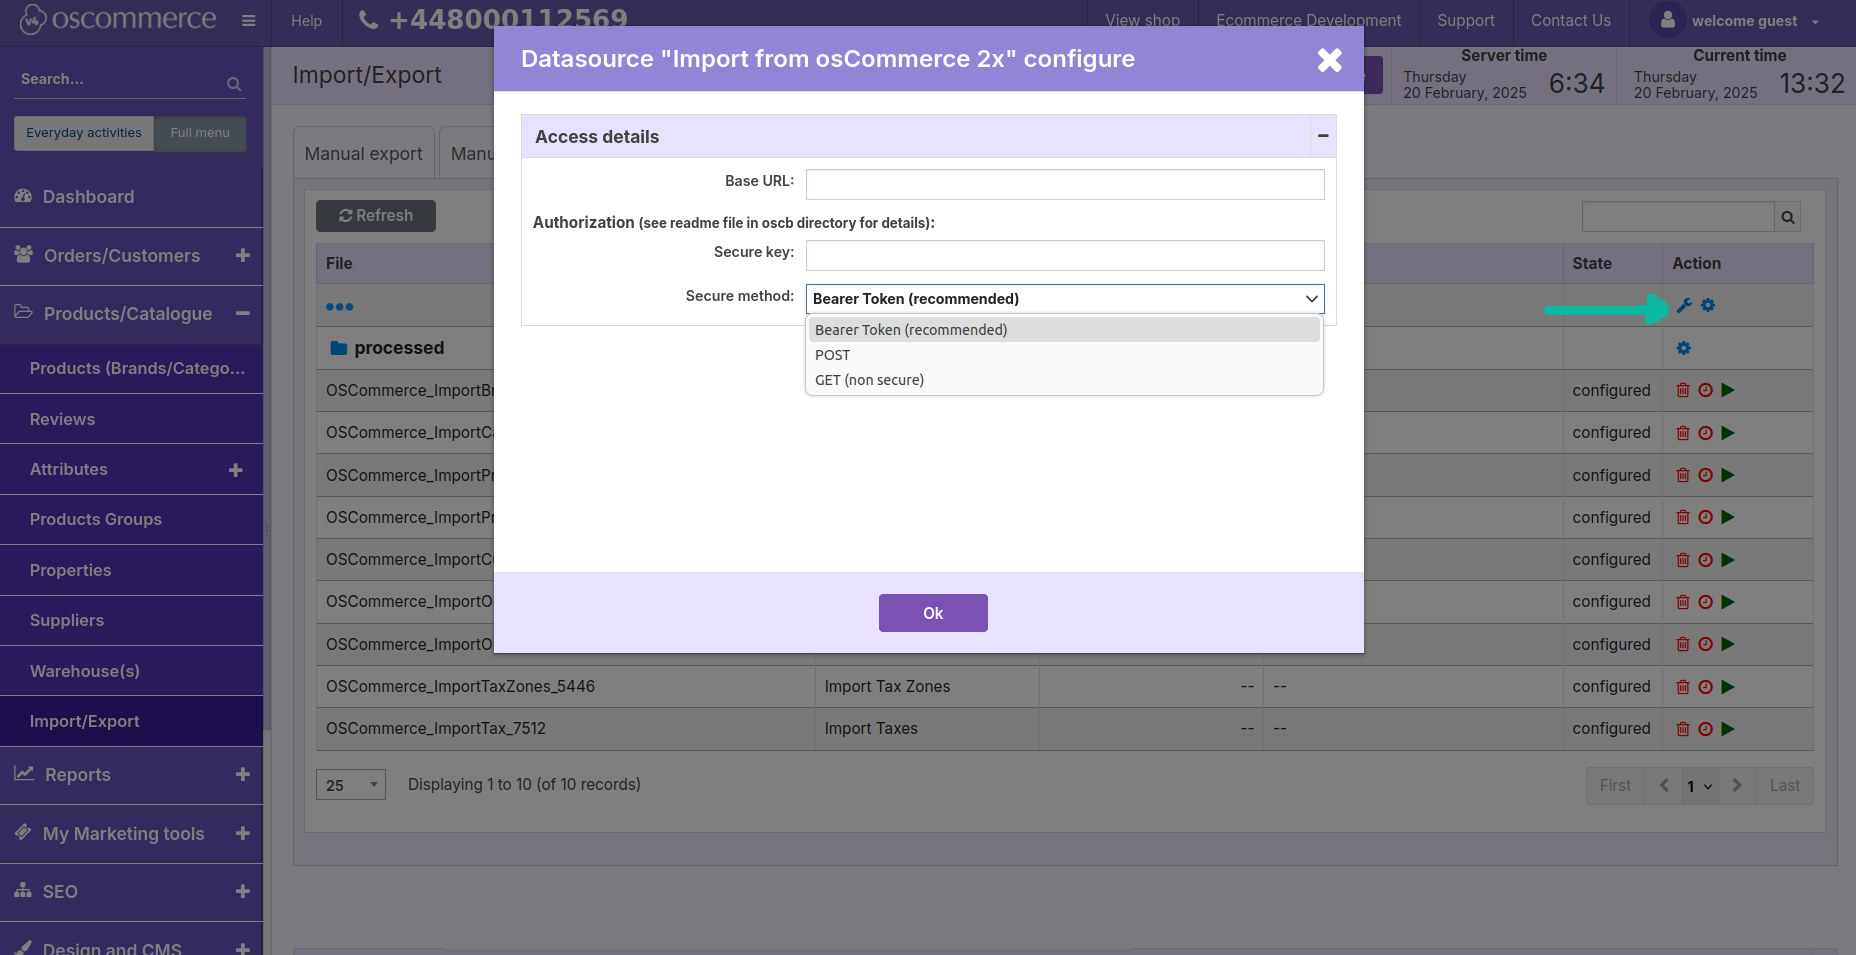The image size is (1856, 955).
Task: Open Support link
Action: pos(1465,21)
